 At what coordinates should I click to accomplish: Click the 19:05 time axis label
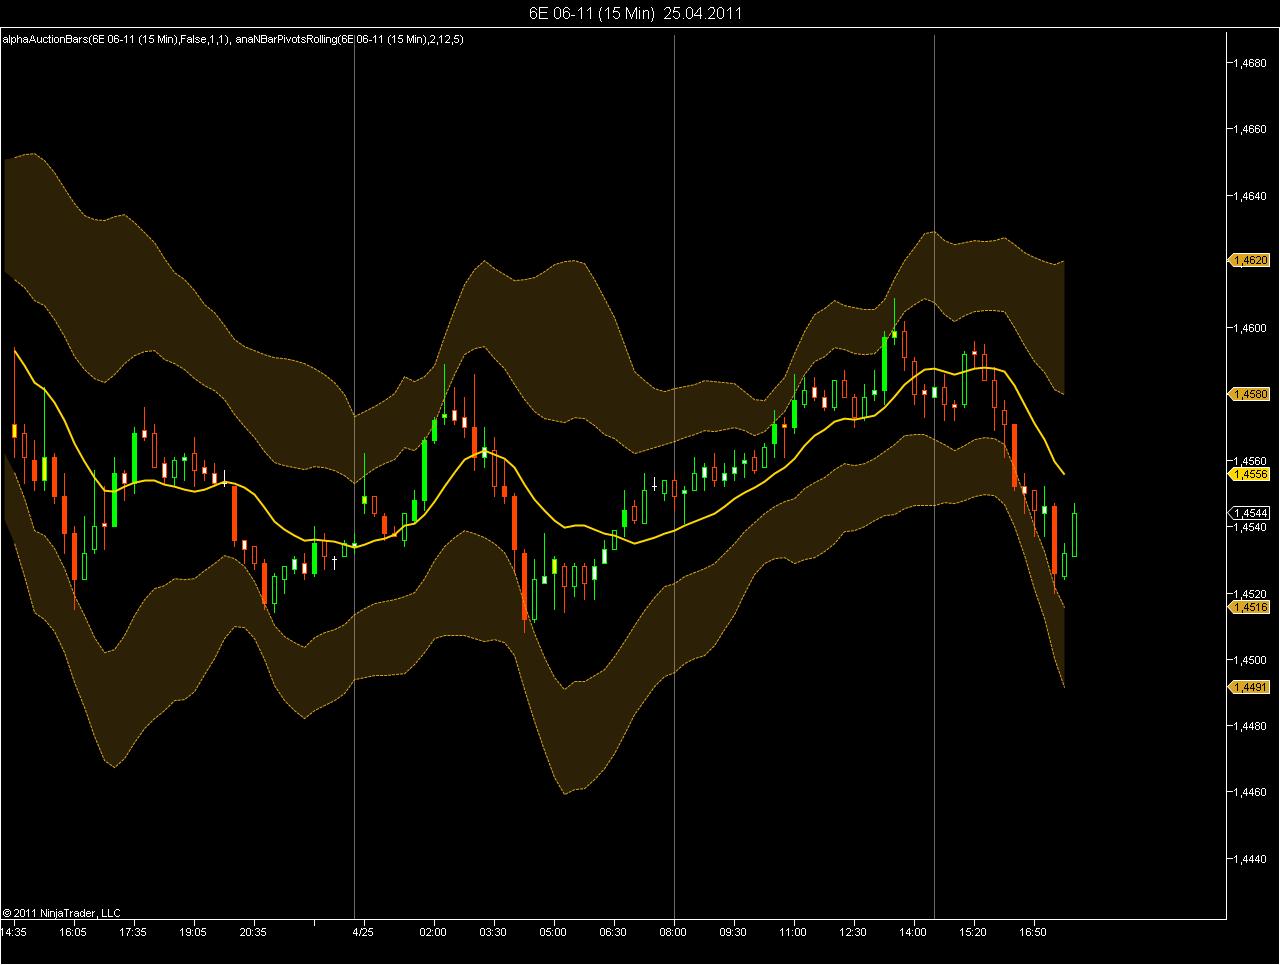point(193,932)
